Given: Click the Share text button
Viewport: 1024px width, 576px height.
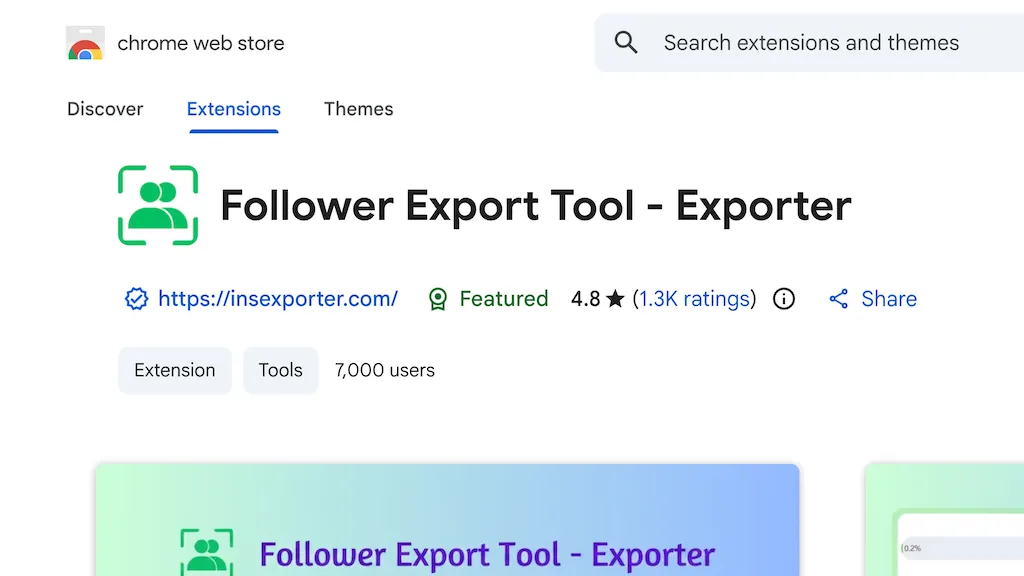Looking at the screenshot, I should 889,299.
